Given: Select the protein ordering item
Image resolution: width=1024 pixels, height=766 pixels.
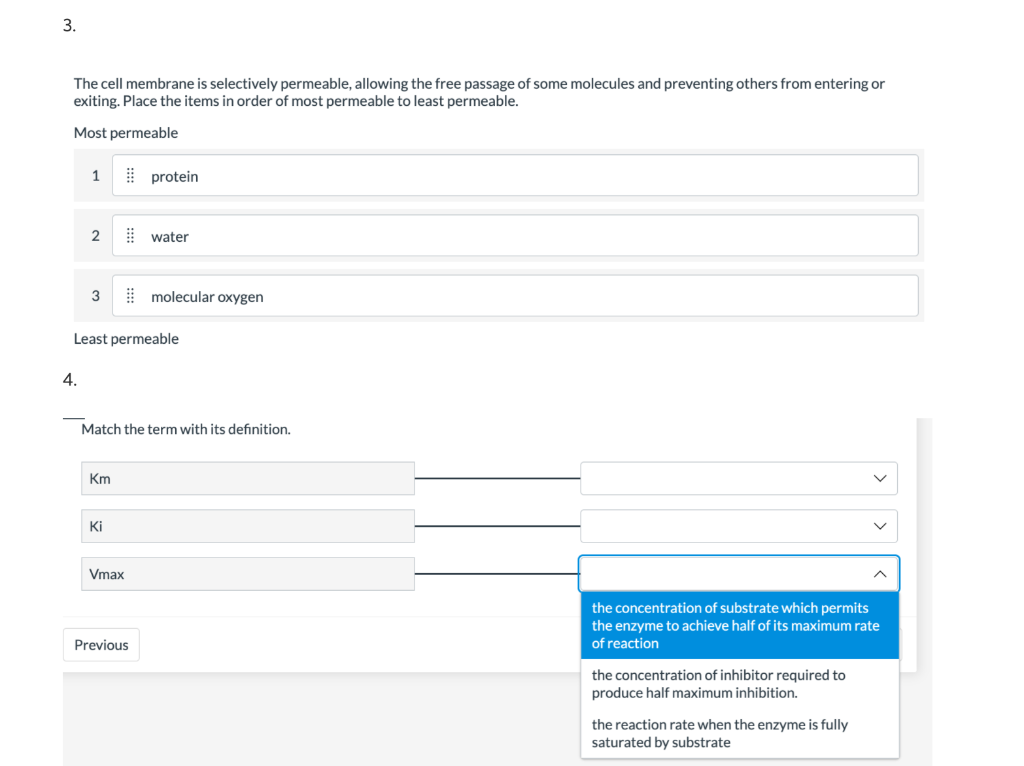Looking at the screenshot, I should click(x=515, y=176).
